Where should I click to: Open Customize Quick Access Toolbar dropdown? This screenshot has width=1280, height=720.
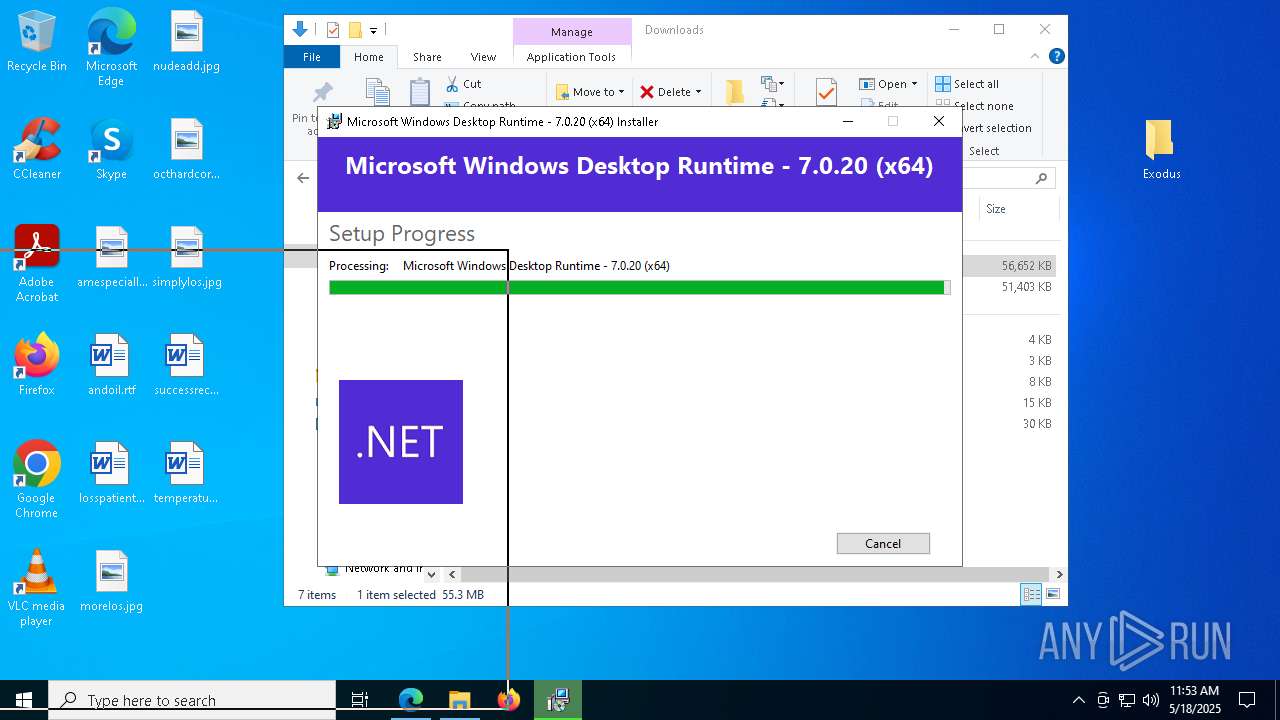pyautogui.click(x=373, y=31)
